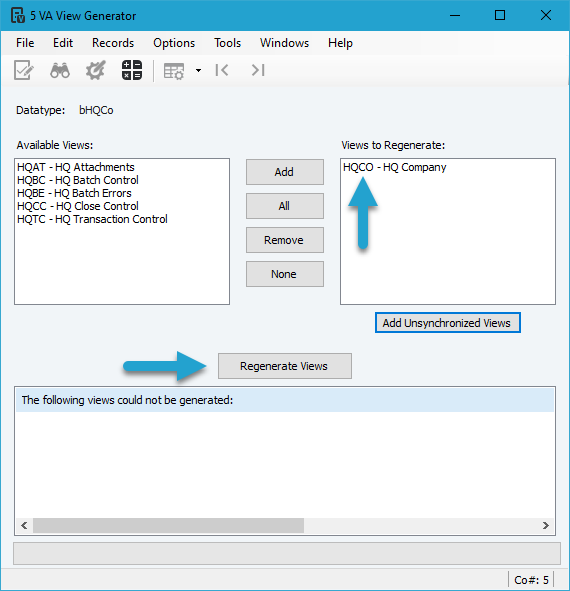Click the Regenerate Views button
Viewport: 570px width, 591px height.
[285, 366]
